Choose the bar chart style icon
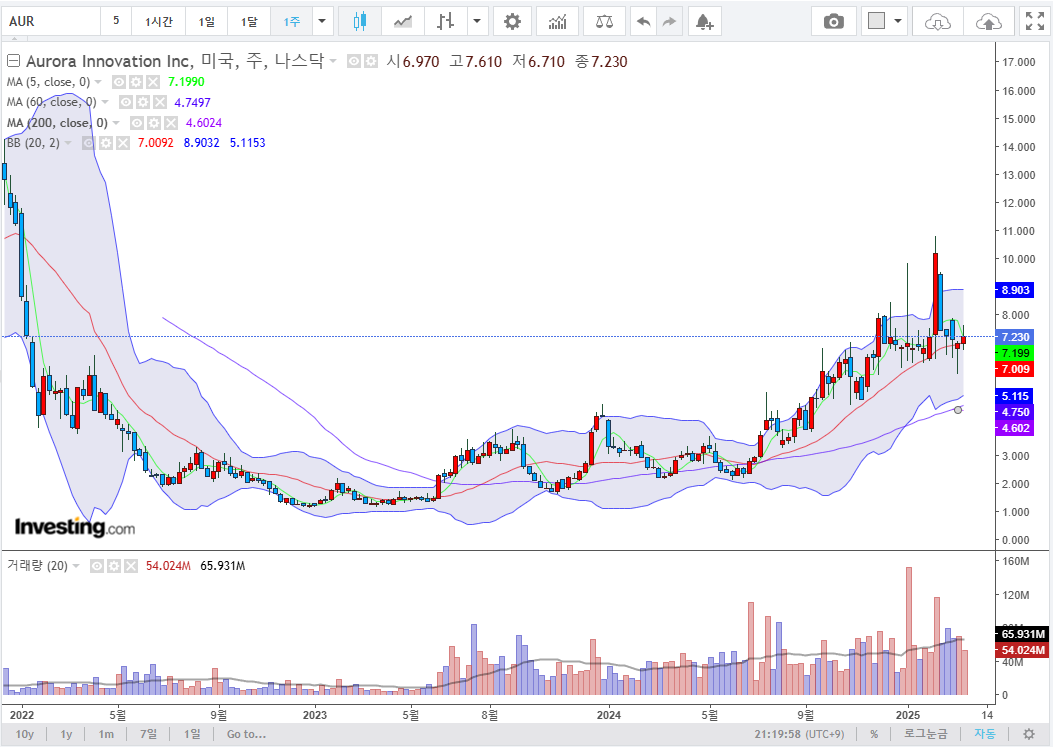 pyautogui.click(x=445, y=21)
